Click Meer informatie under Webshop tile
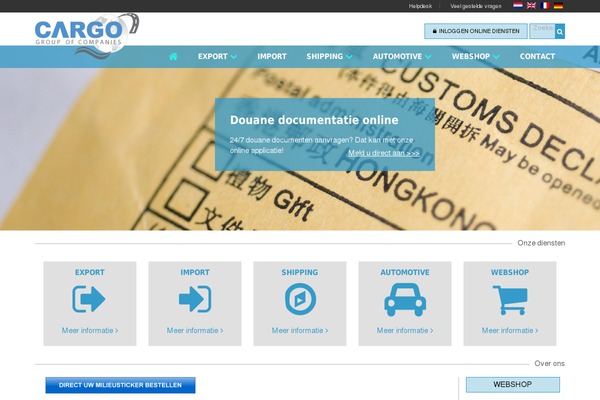 point(510,330)
